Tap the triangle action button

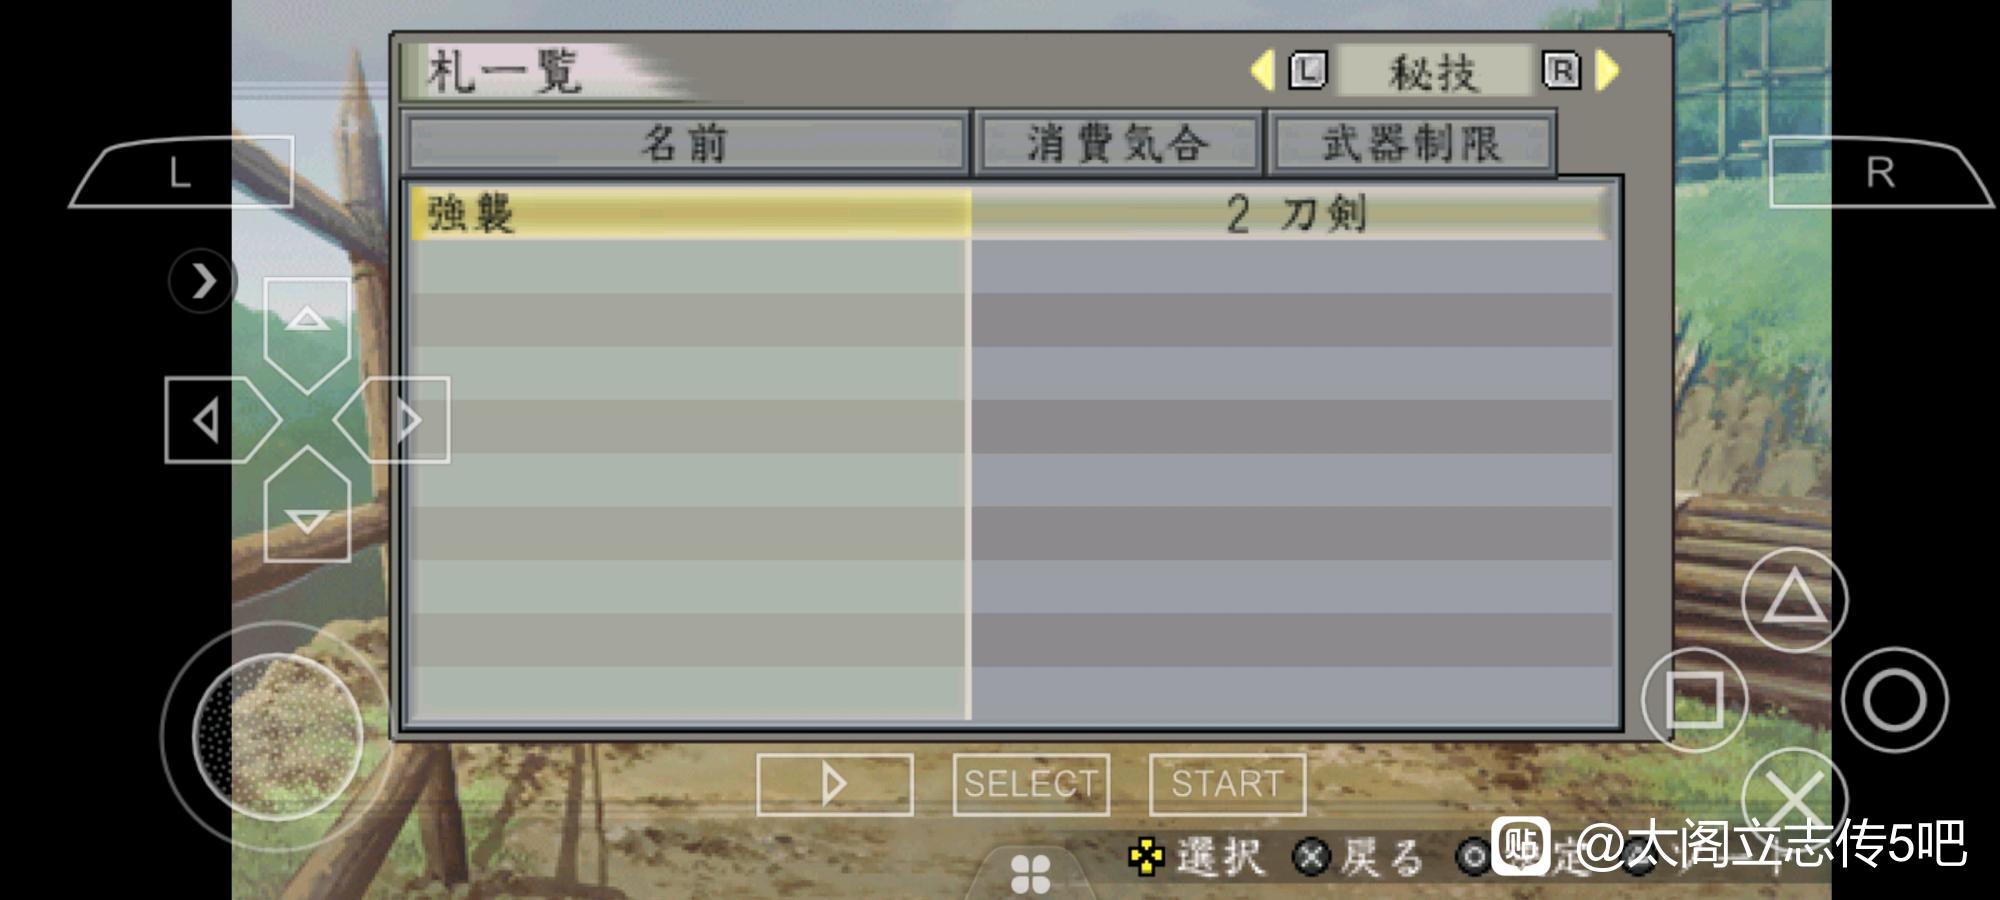[x=1794, y=599]
